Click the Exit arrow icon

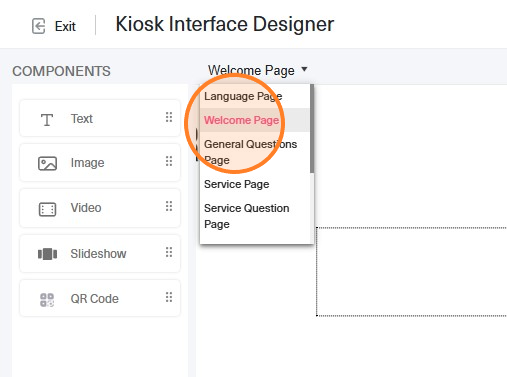click(39, 26)
